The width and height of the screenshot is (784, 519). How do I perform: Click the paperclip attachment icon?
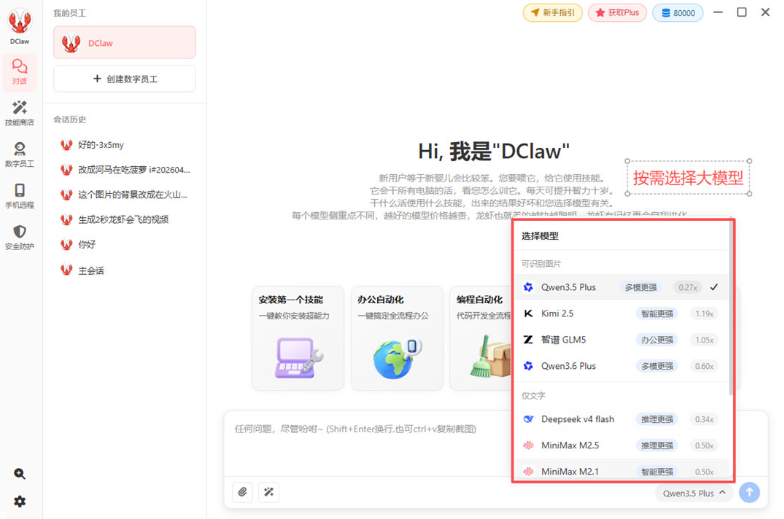242,492
